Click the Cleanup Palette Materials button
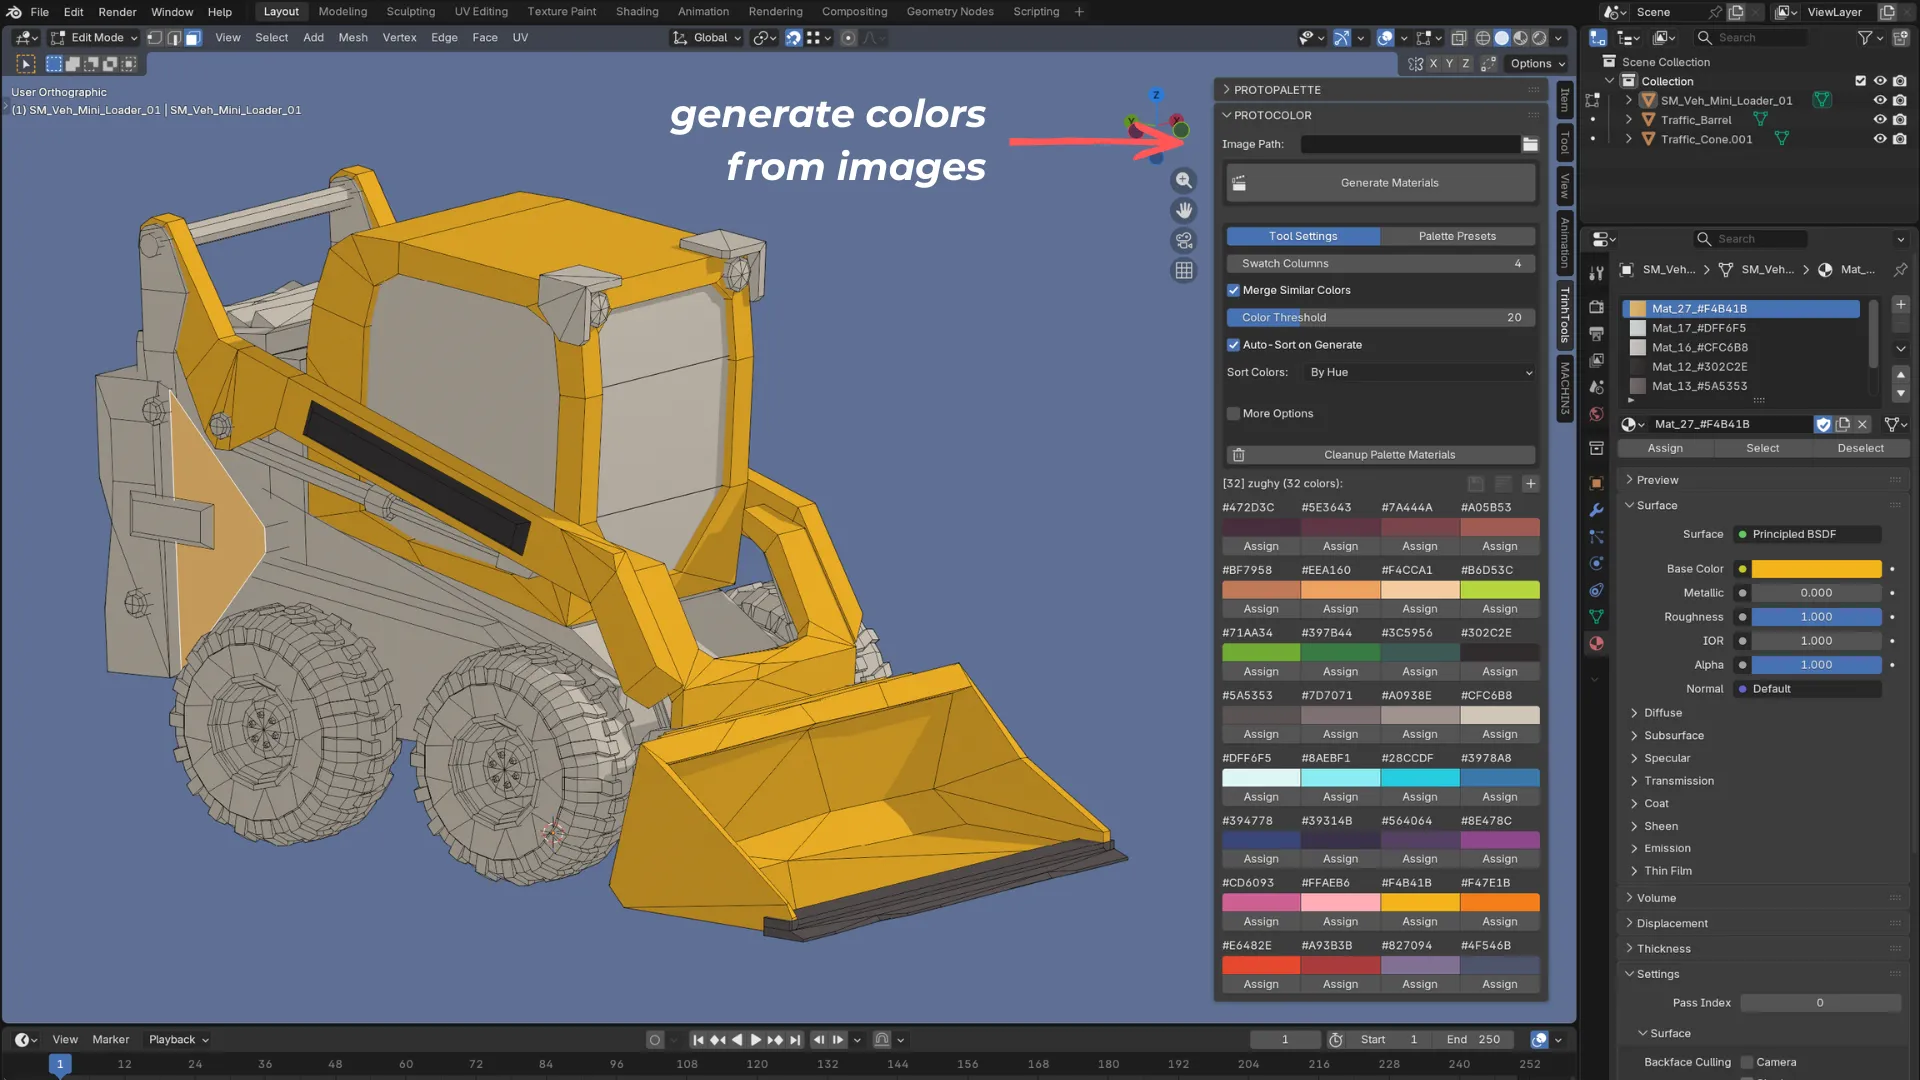 [x=1389, y=455]
